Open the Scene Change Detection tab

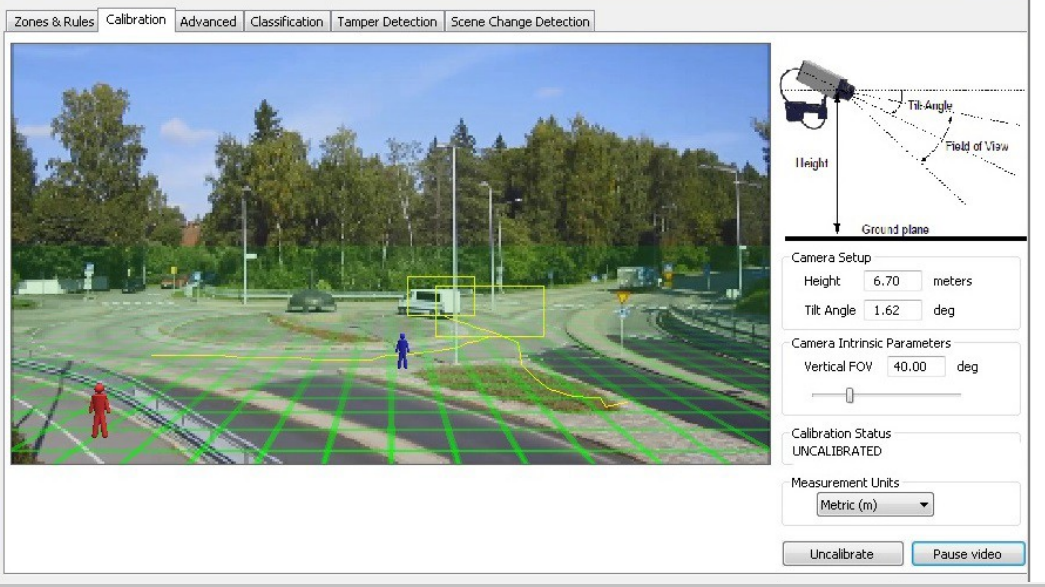(x=520, y=21)
